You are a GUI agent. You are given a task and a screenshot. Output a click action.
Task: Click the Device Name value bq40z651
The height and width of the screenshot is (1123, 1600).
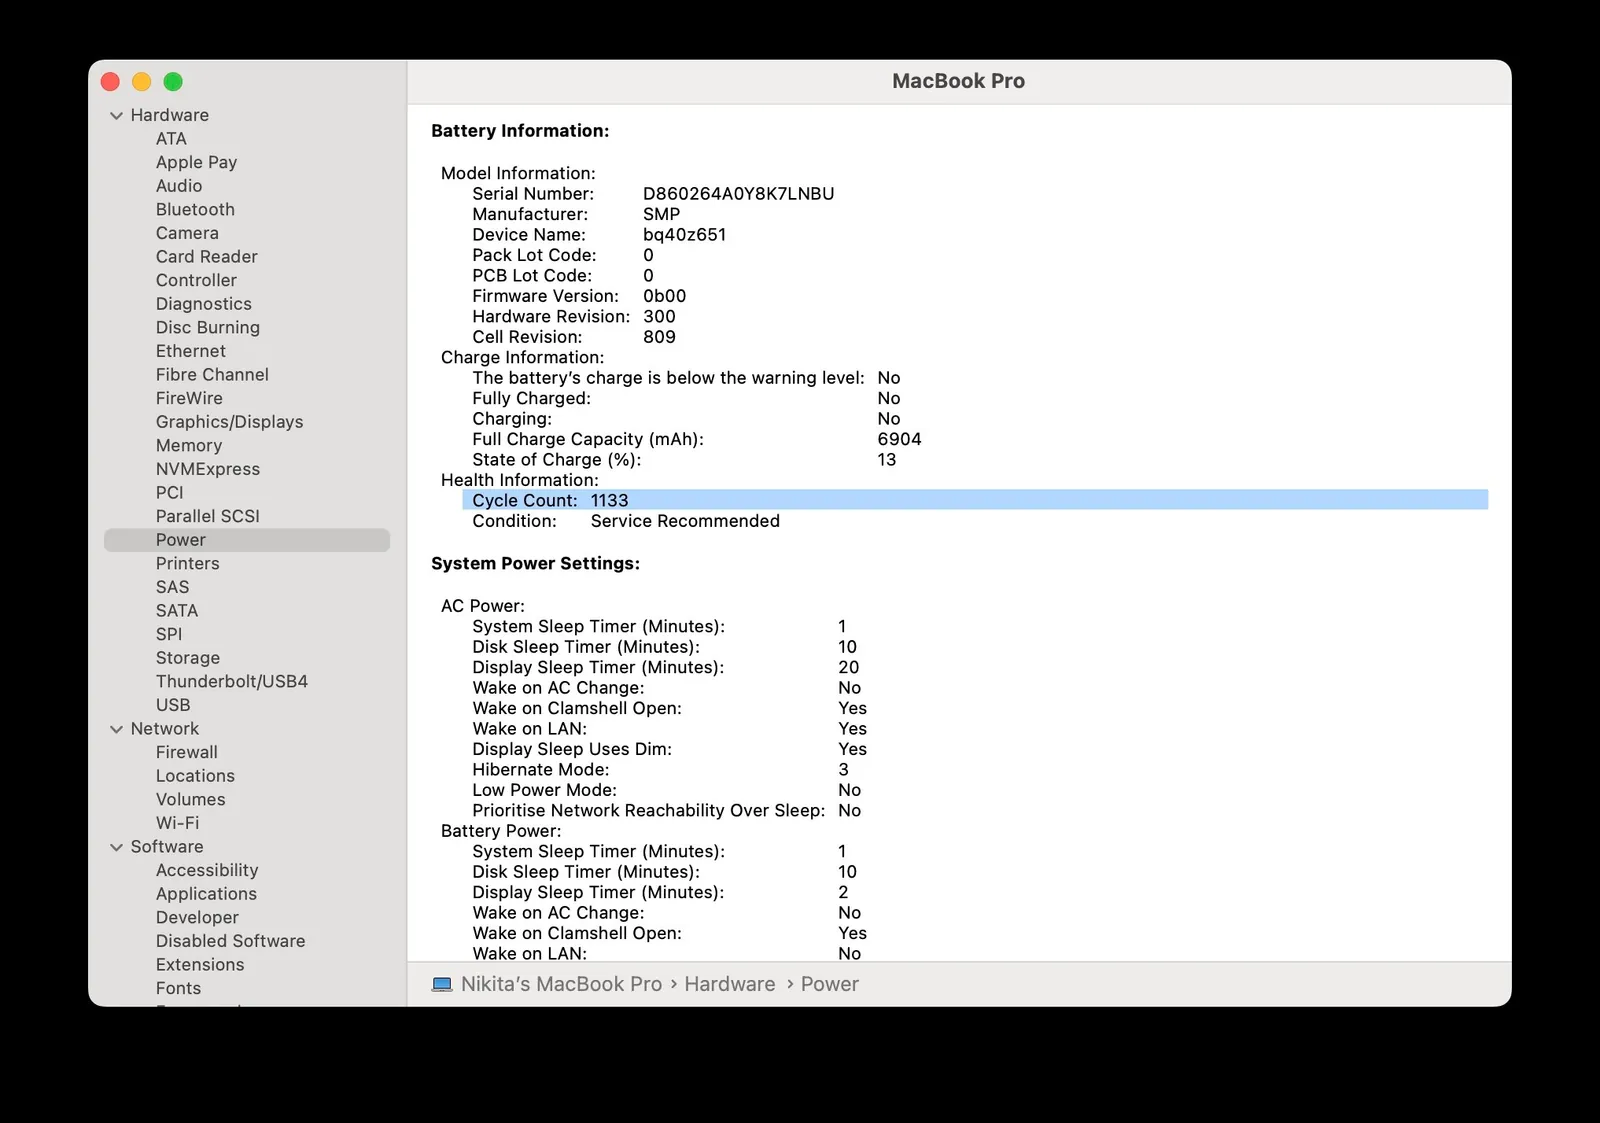click(685, 236)
